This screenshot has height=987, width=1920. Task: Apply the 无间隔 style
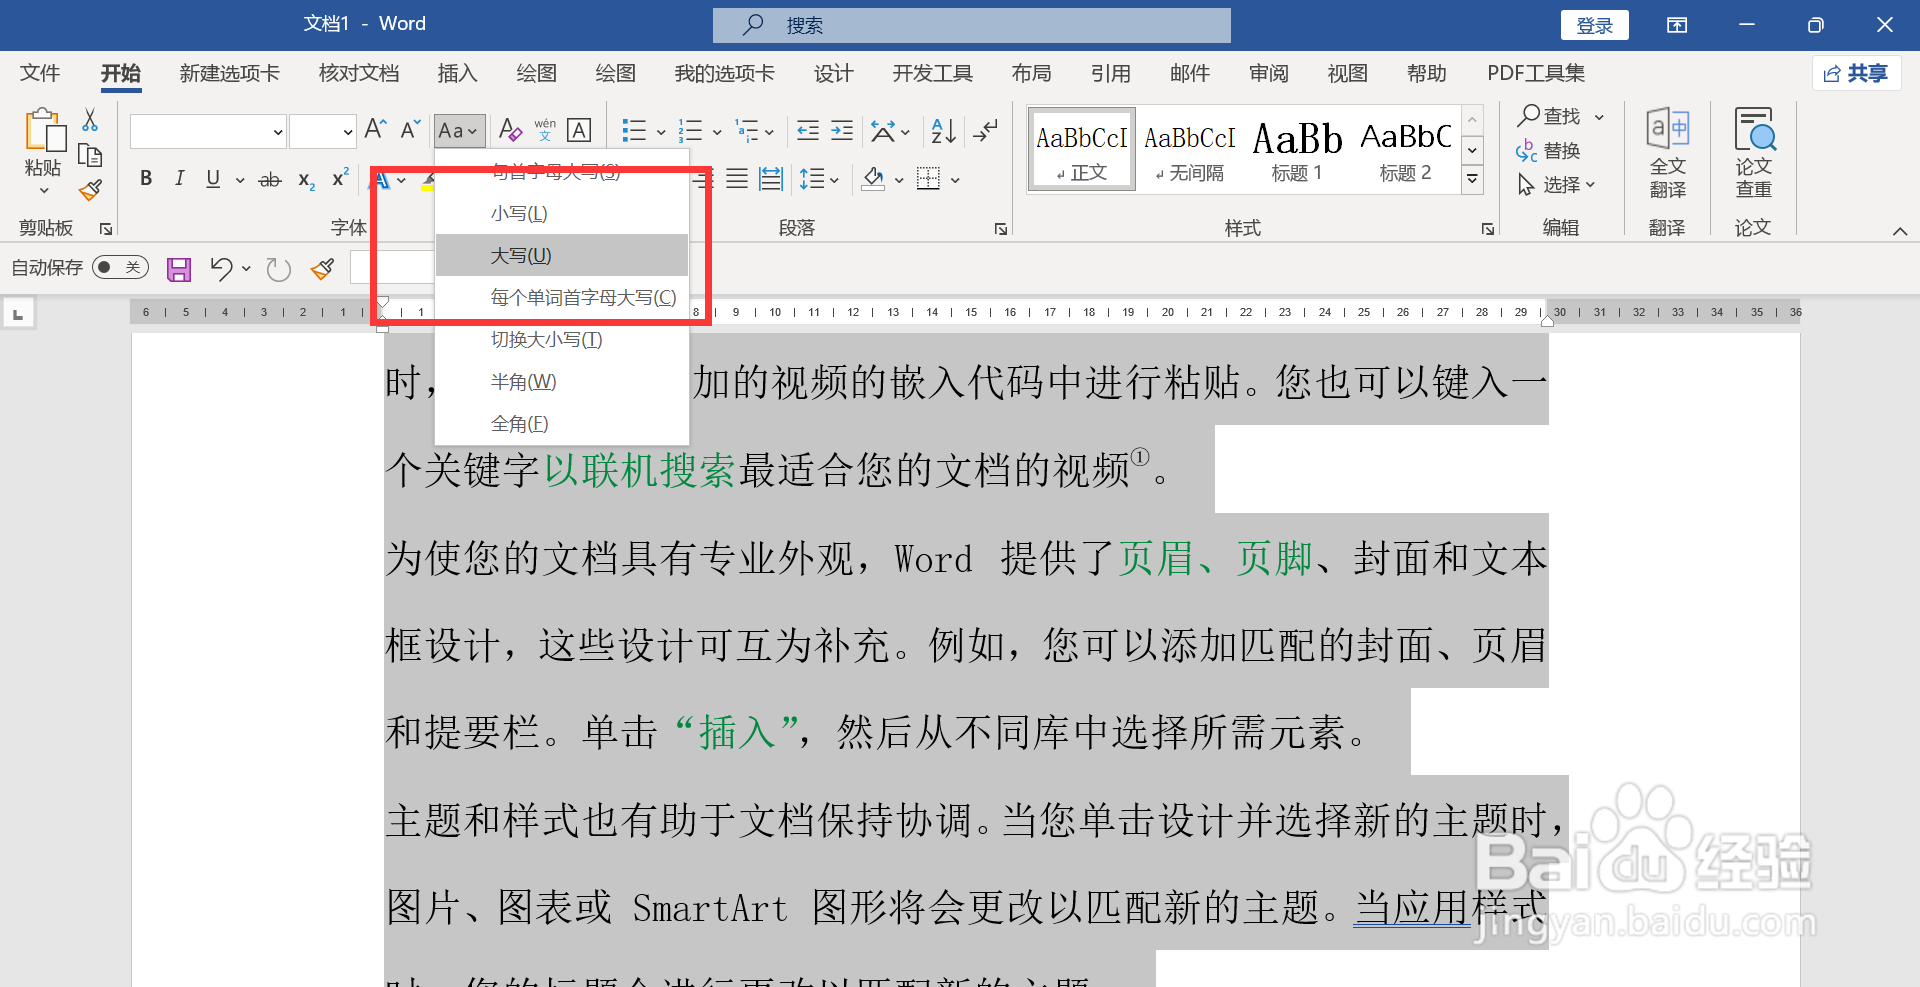(x=1189, y=149)
